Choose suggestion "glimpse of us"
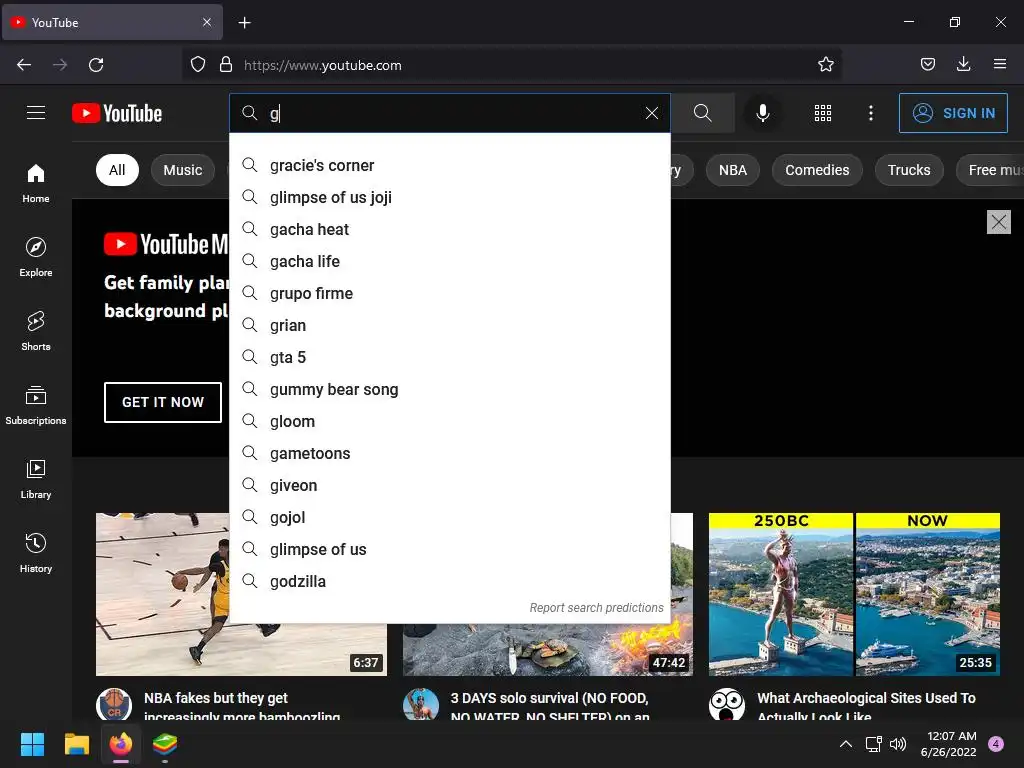Image resolution: width=1024 pixels, height=768 pixels. click(450, 549)
